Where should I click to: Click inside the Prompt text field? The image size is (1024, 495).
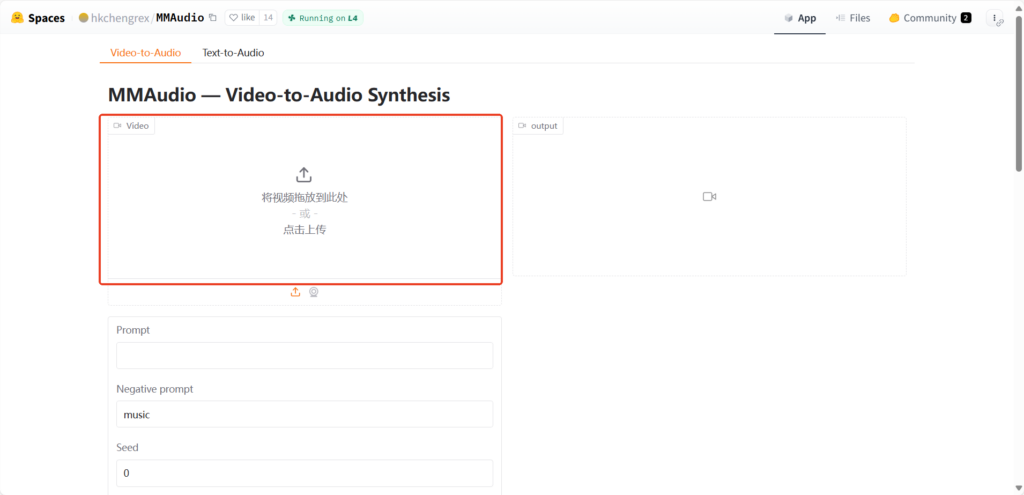pyautogui.click(x=304, y=356)
